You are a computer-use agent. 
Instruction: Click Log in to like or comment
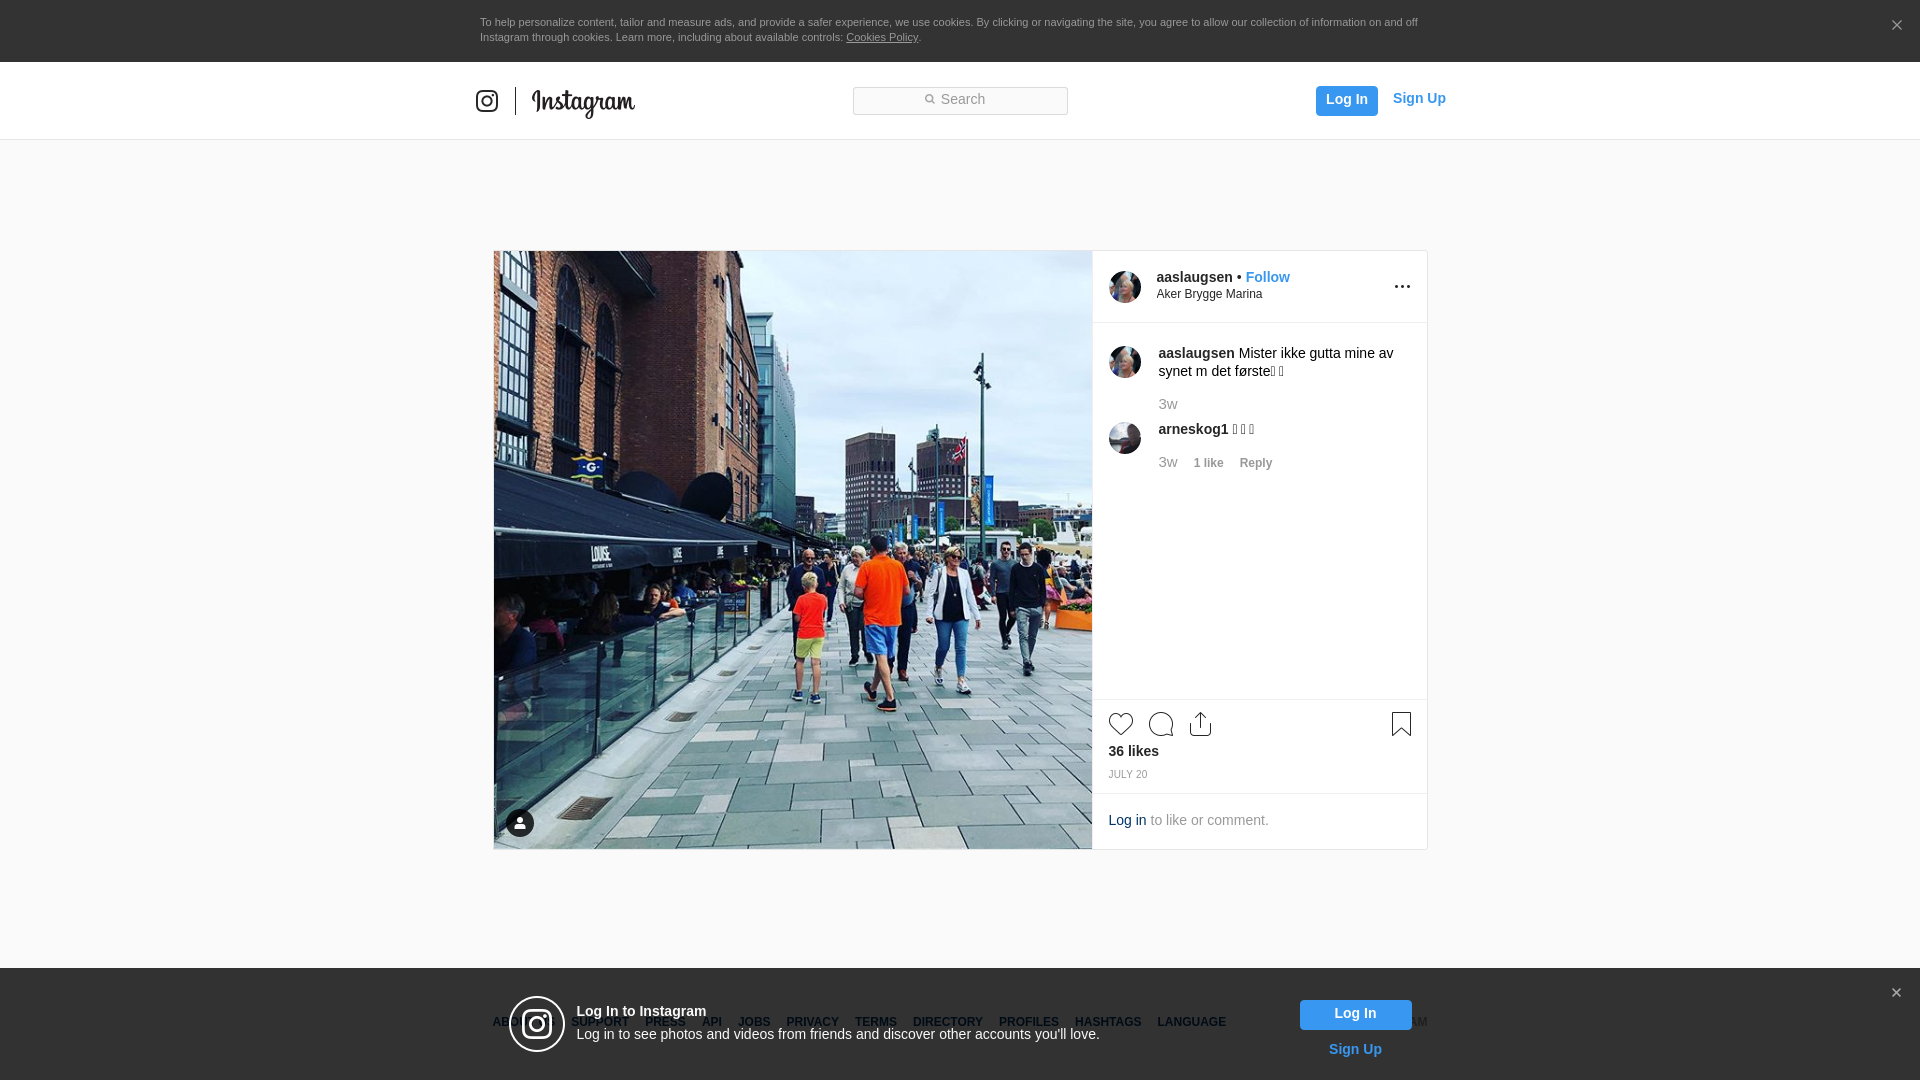[1127, 820]
